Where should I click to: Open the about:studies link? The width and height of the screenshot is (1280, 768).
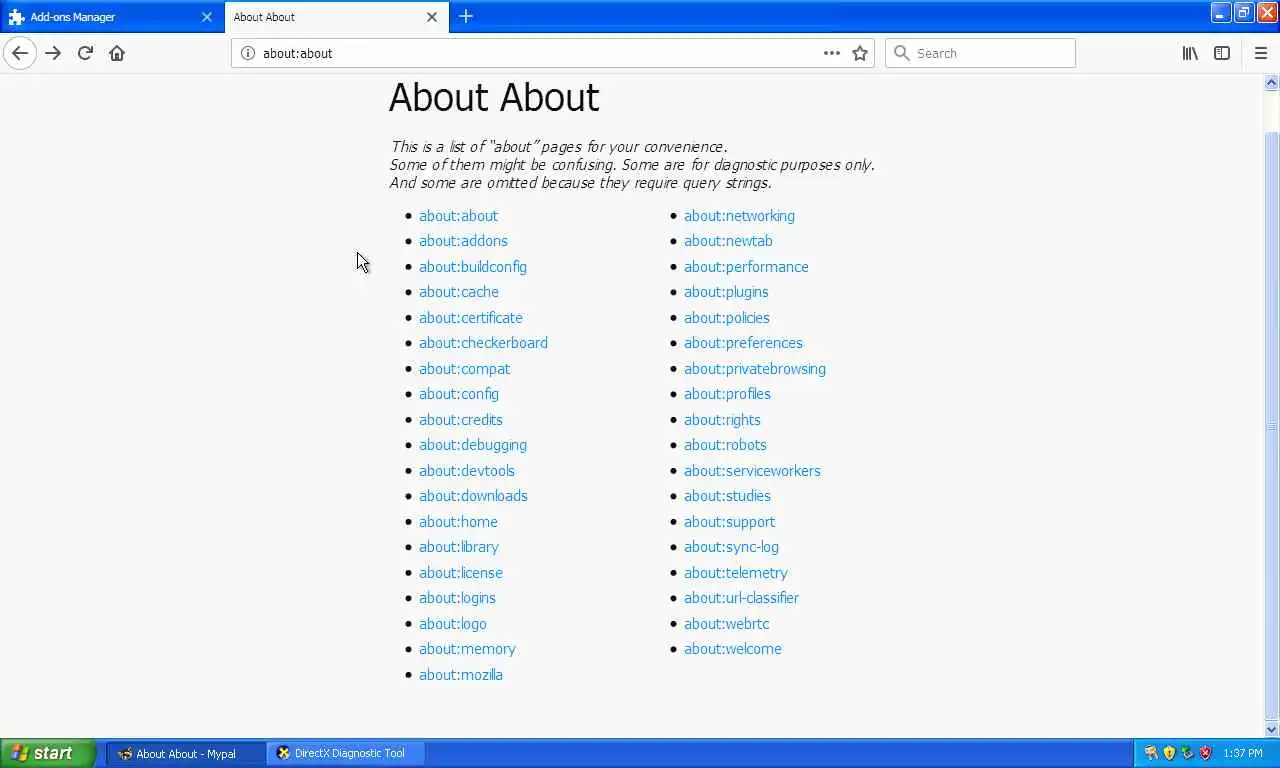coord(727,496)
